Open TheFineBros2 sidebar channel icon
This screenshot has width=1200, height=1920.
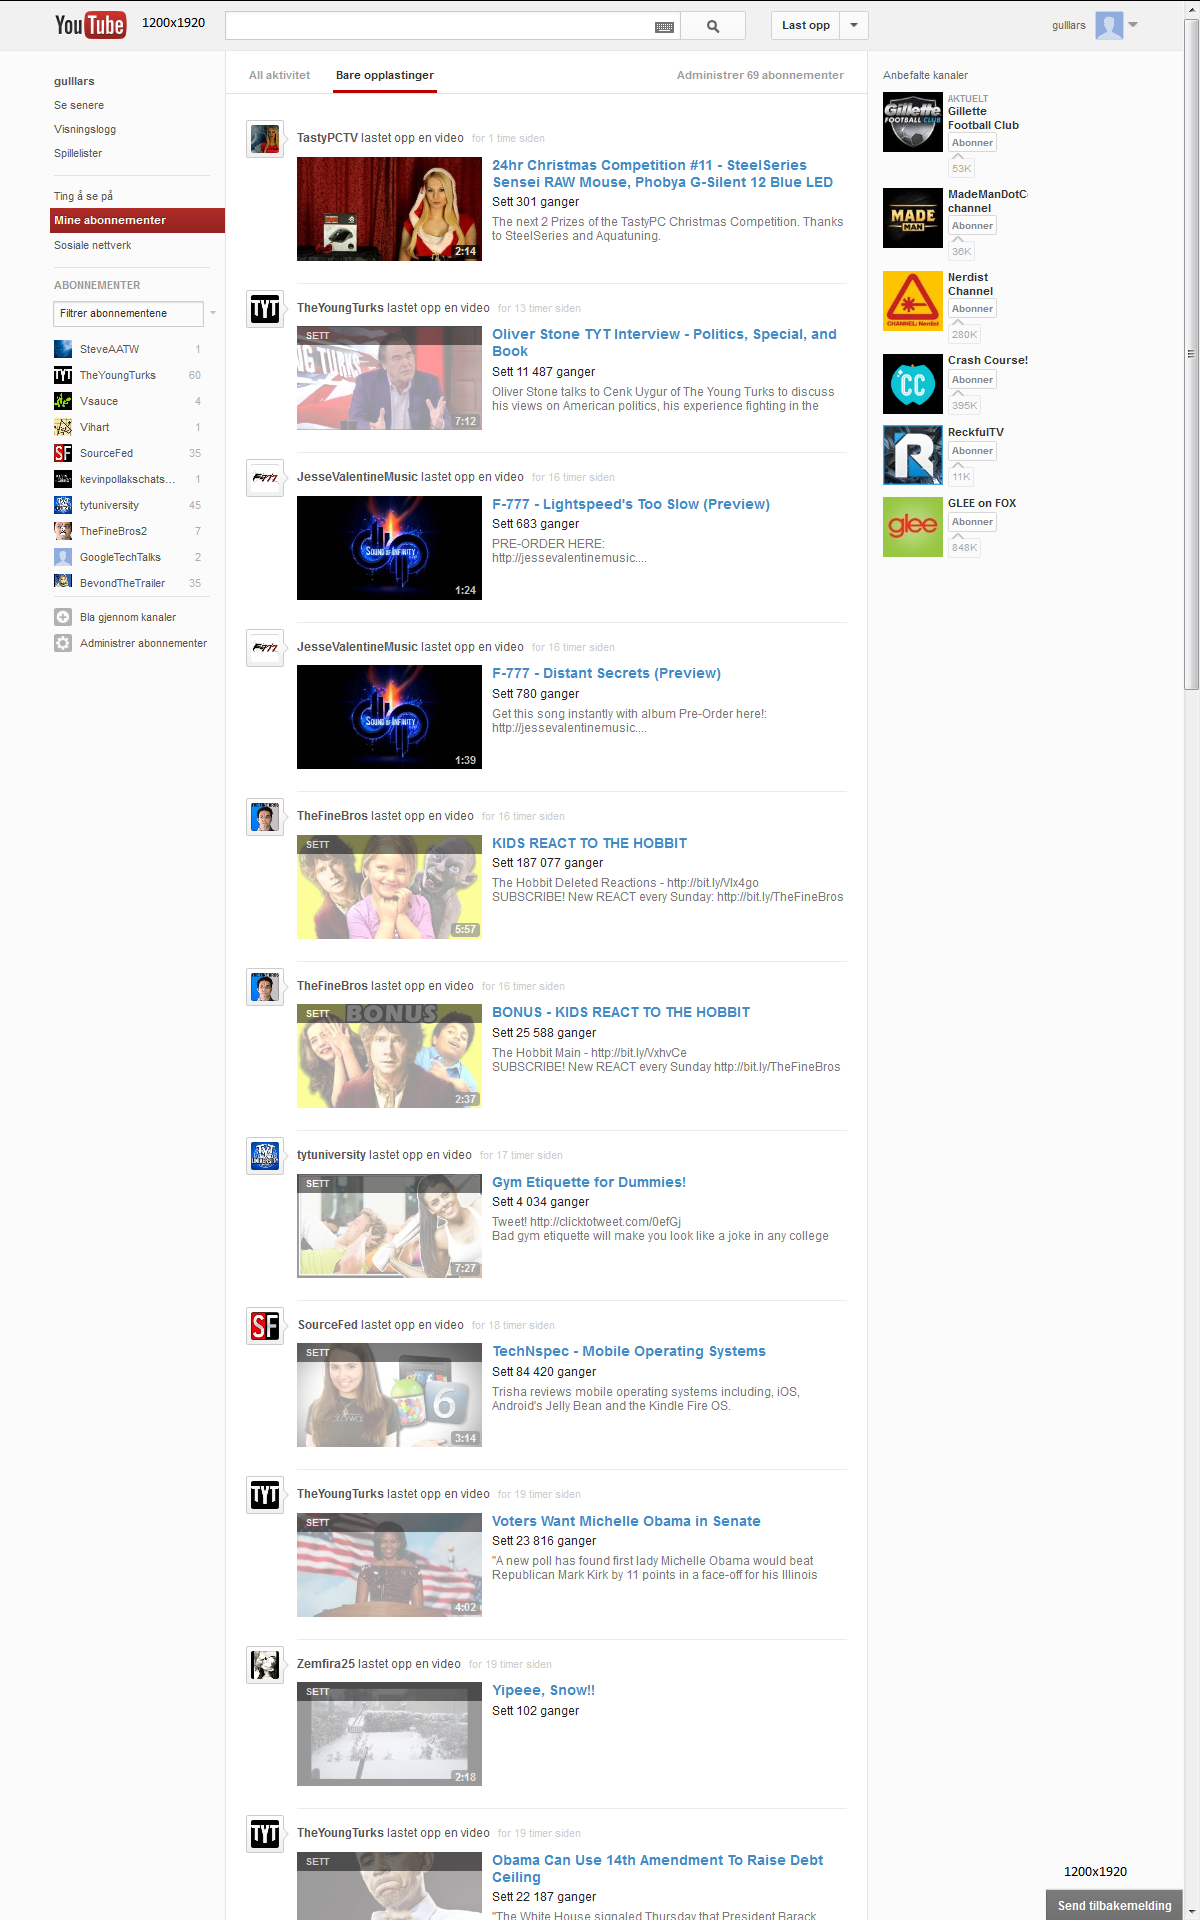tap(63, 531)
